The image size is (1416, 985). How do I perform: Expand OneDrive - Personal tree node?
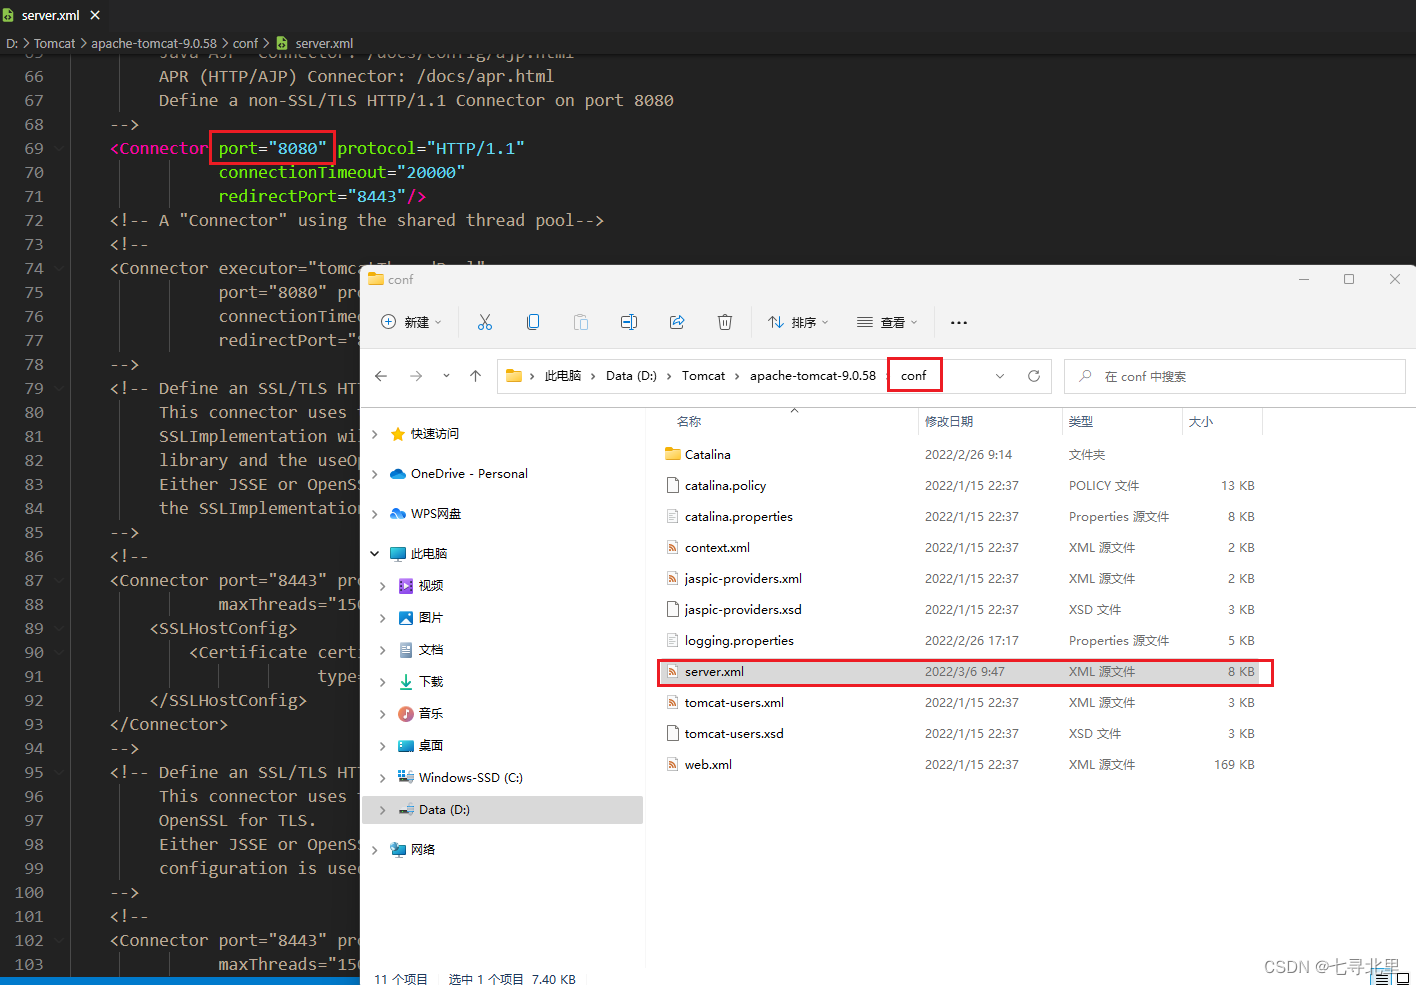pos(375,474)
